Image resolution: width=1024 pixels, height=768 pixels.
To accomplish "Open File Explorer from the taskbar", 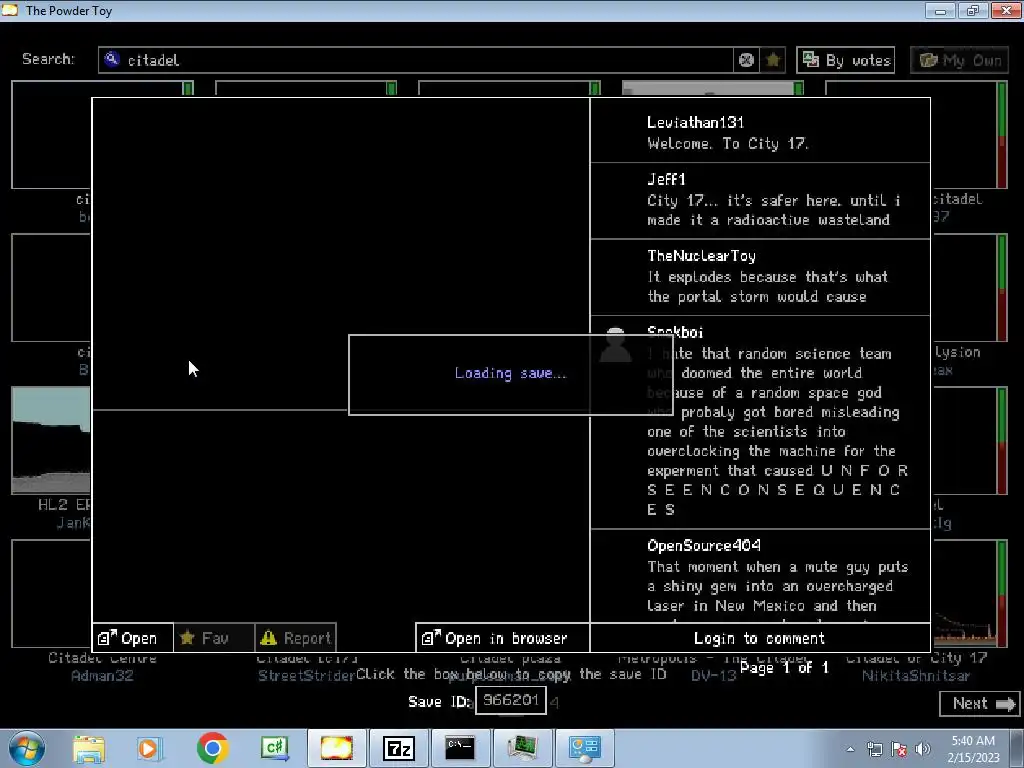I will tap(89, 748).
